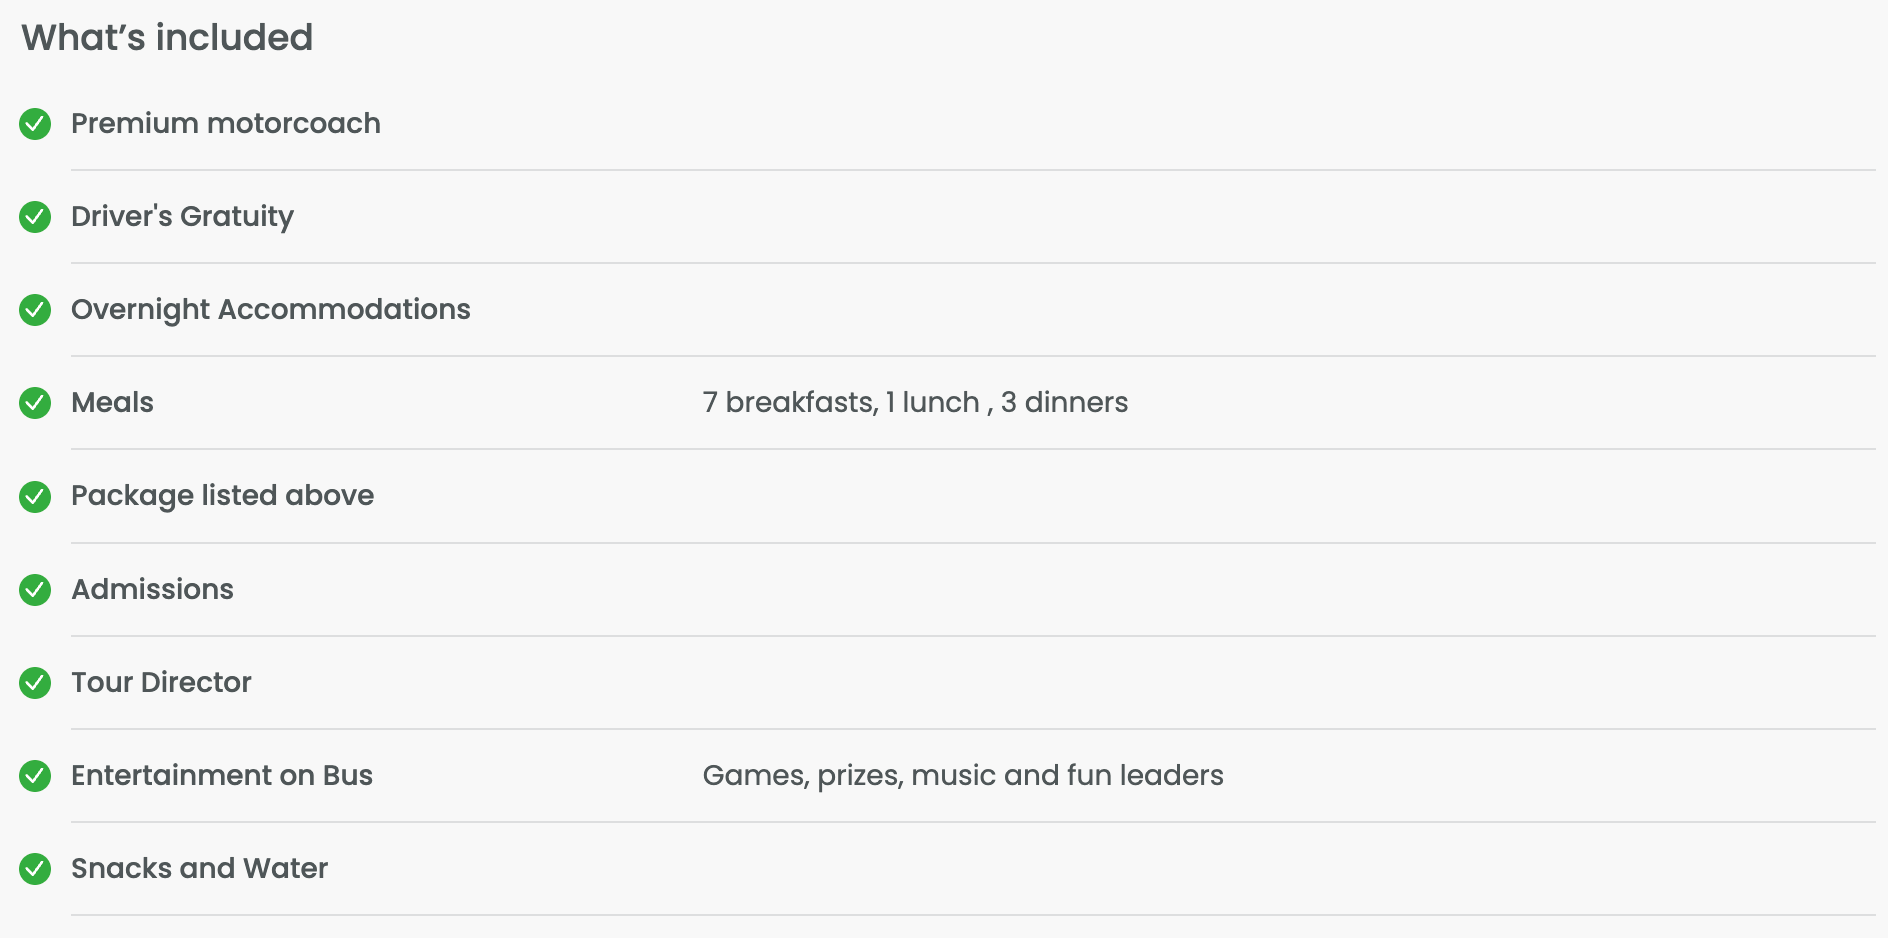Viewport: 1888px width, 938px height.
Task: Click the green check beside Admissions
Action: pos(35,590)
